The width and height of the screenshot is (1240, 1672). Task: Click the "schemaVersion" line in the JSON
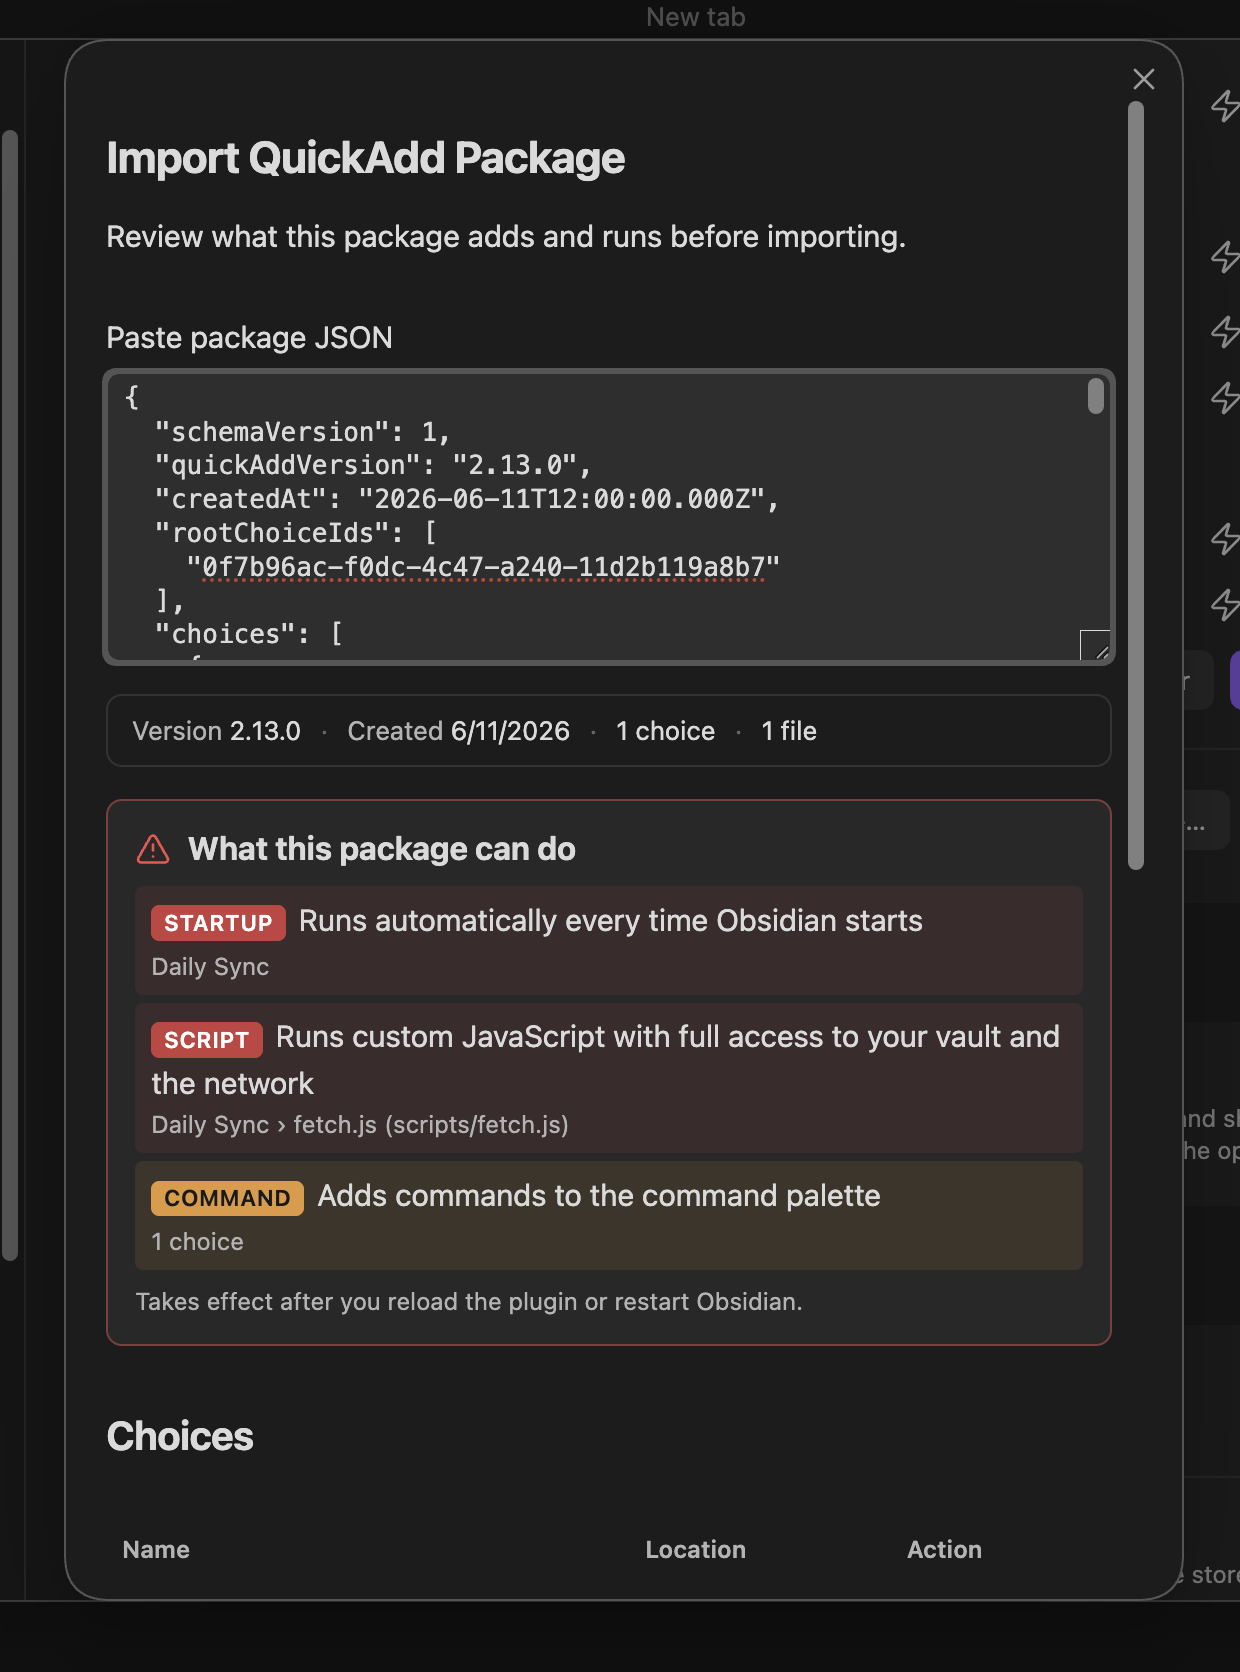coord(303,432)
